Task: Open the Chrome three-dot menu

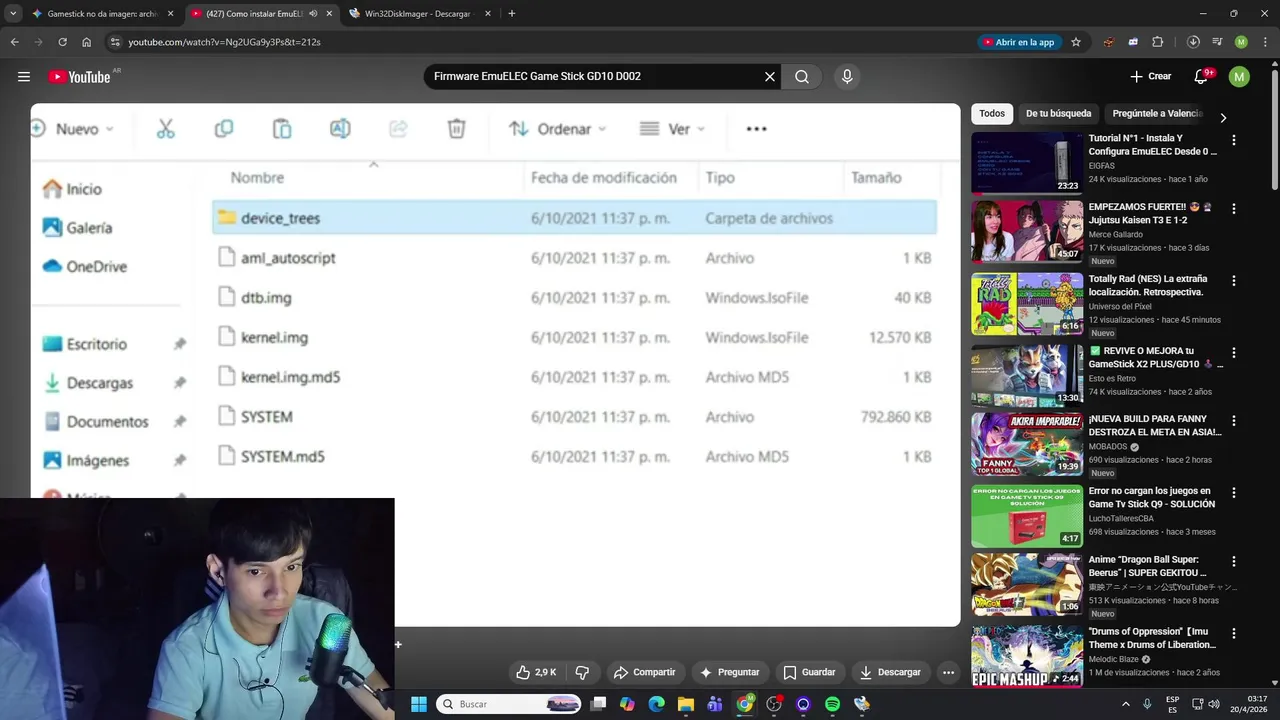Action: [1264, 42]
